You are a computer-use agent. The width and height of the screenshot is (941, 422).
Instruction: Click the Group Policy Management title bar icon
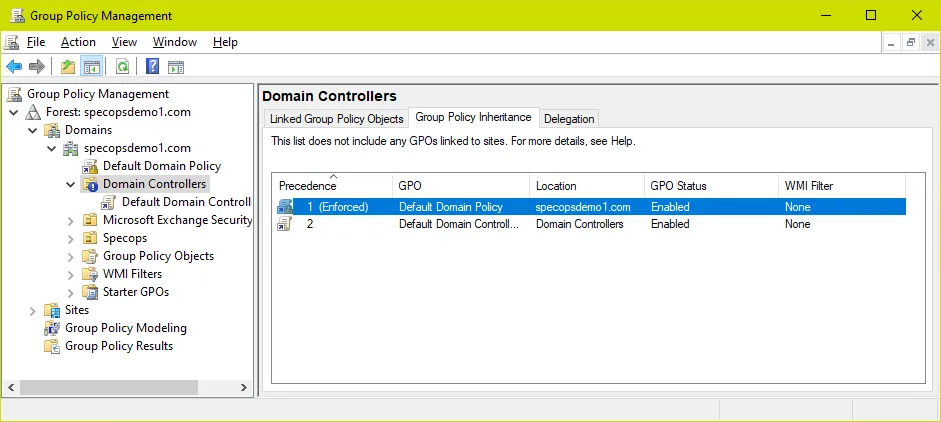17,16
